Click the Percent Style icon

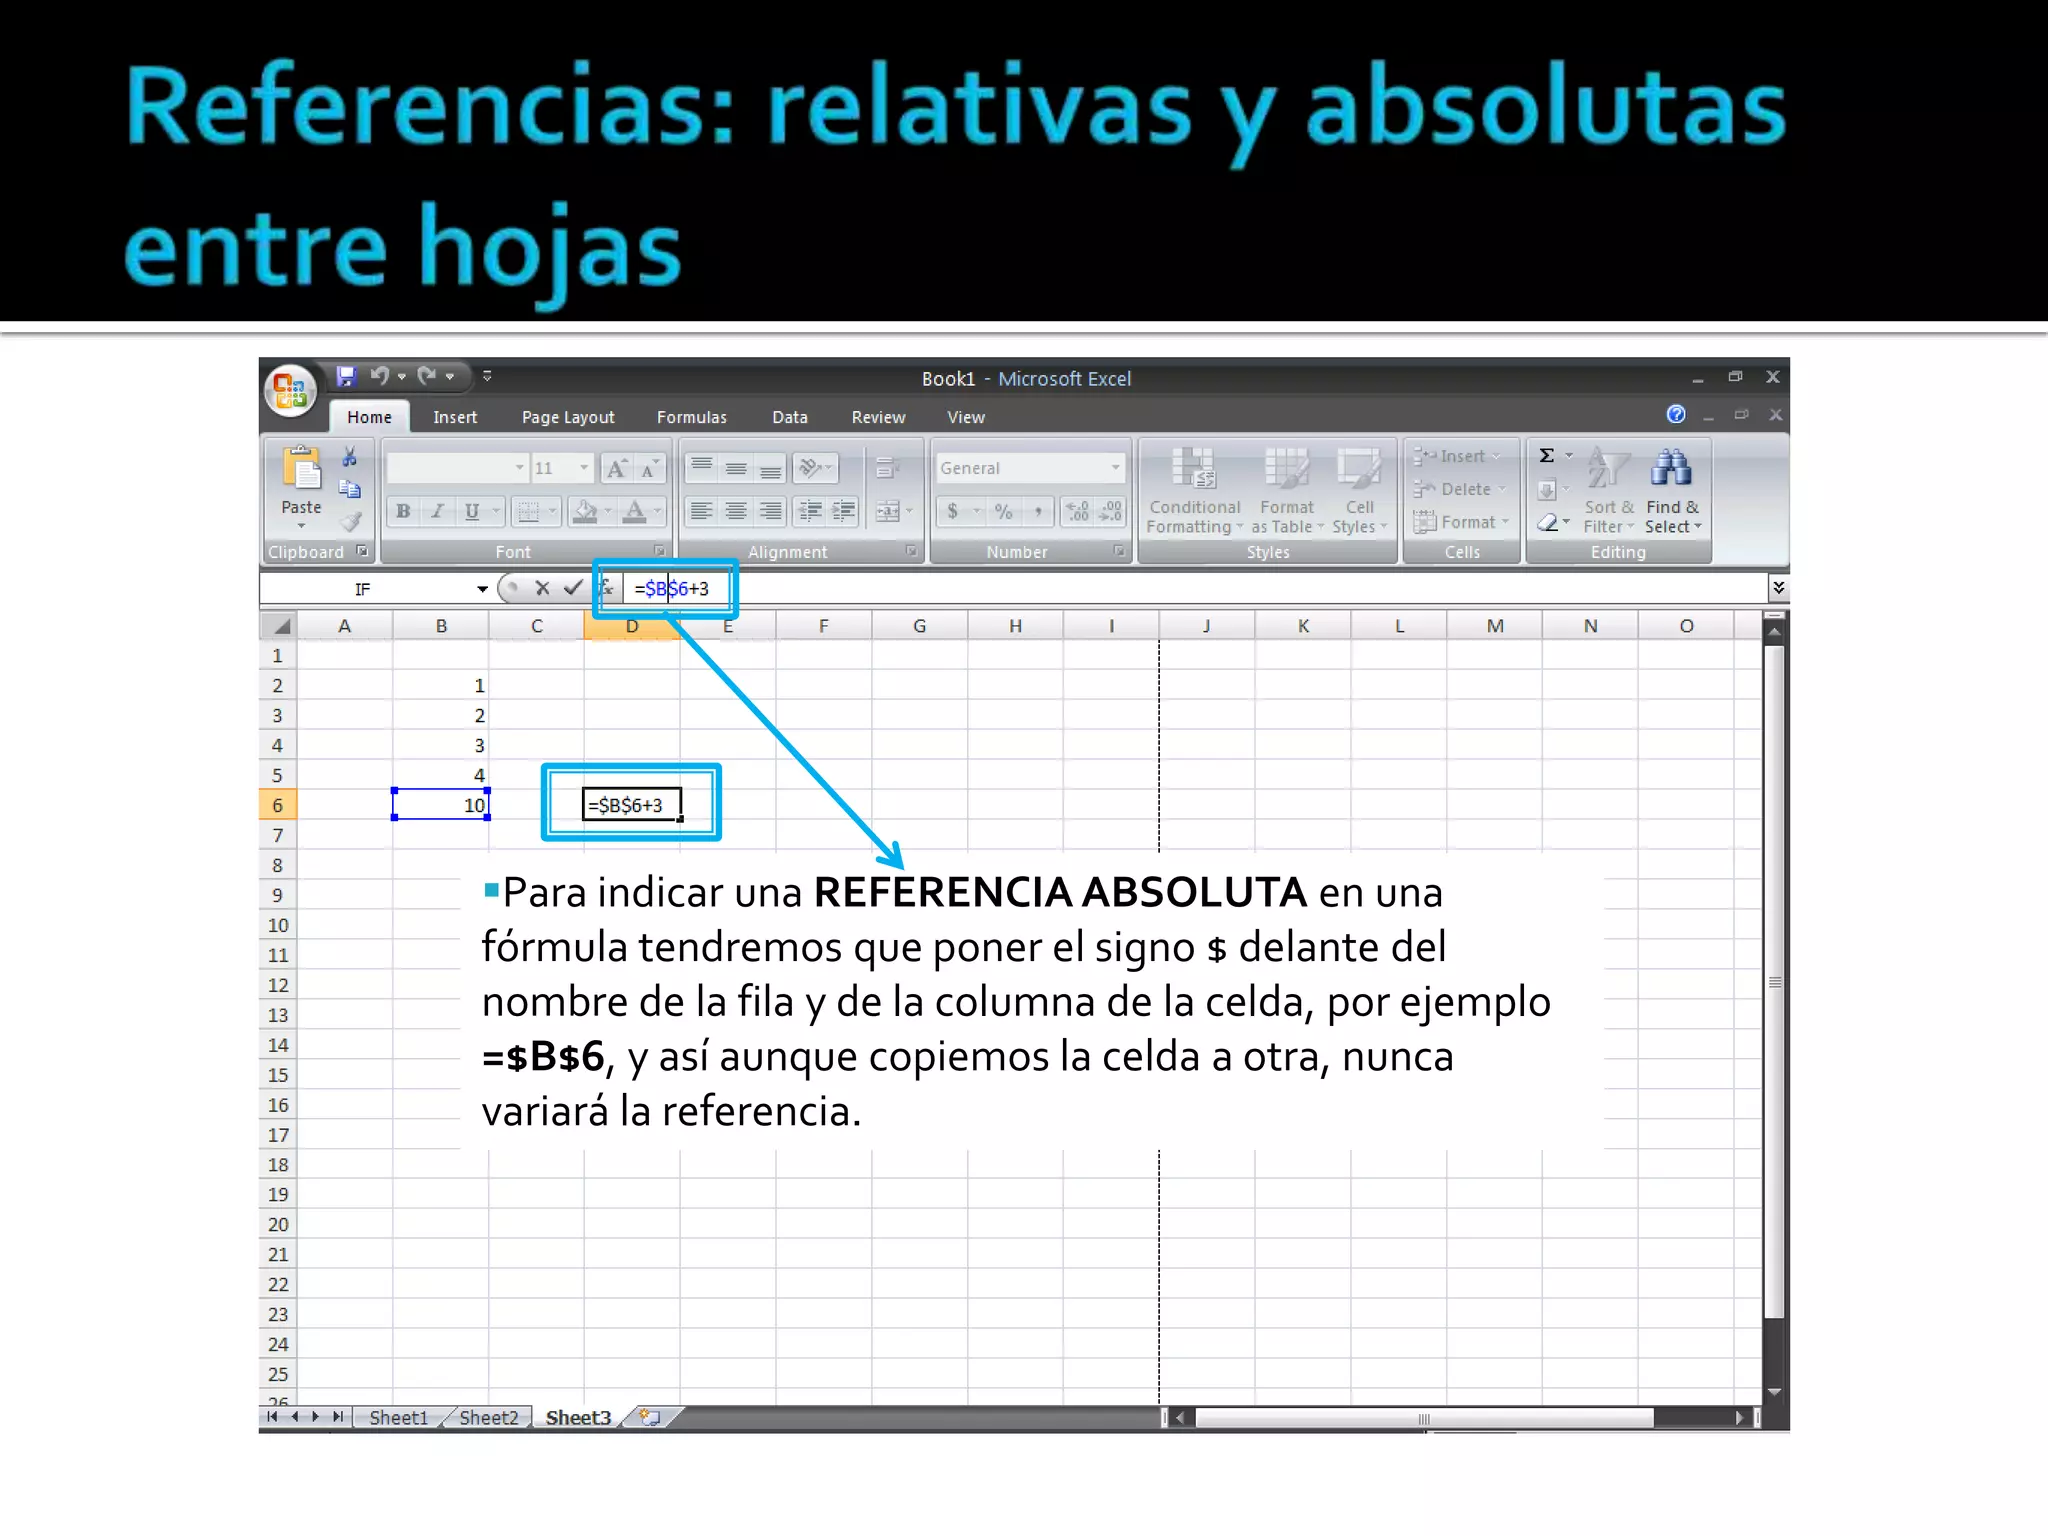click(x=1004, y=512)
